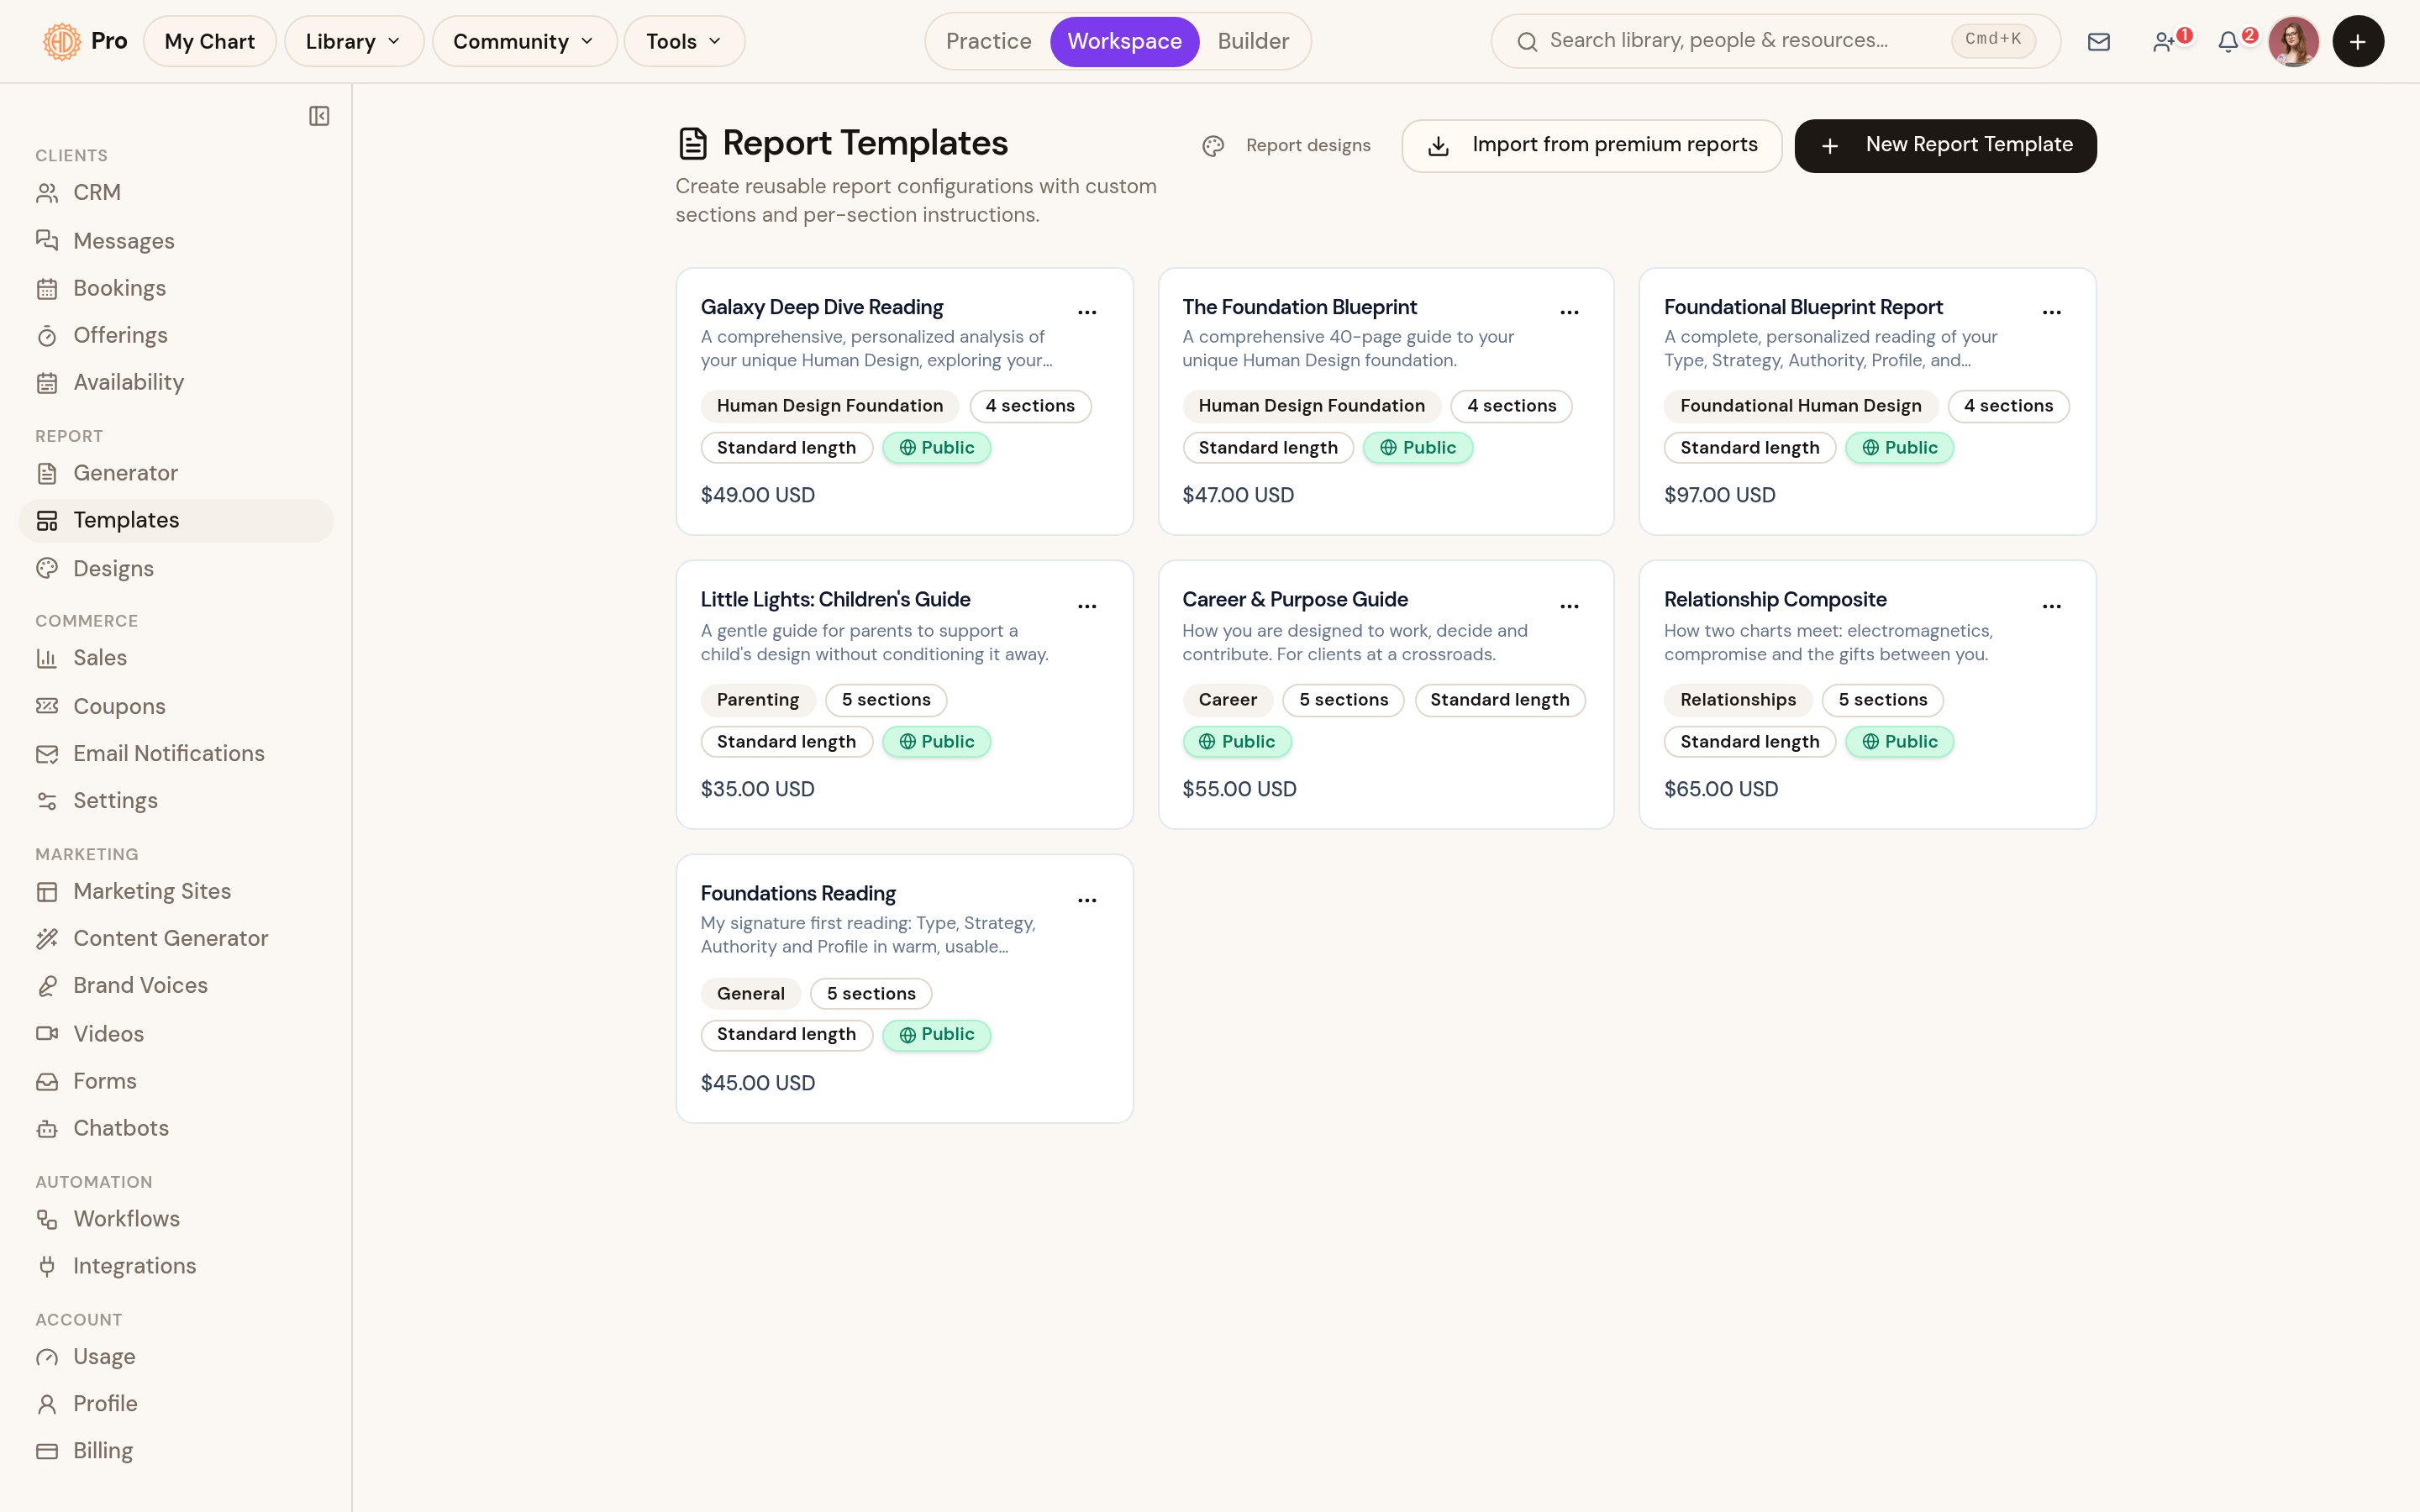Open Workflows in the sidebar
Image resolution: width=2420 pixels, height=1512 pixels.
[x=176, y=1219]
